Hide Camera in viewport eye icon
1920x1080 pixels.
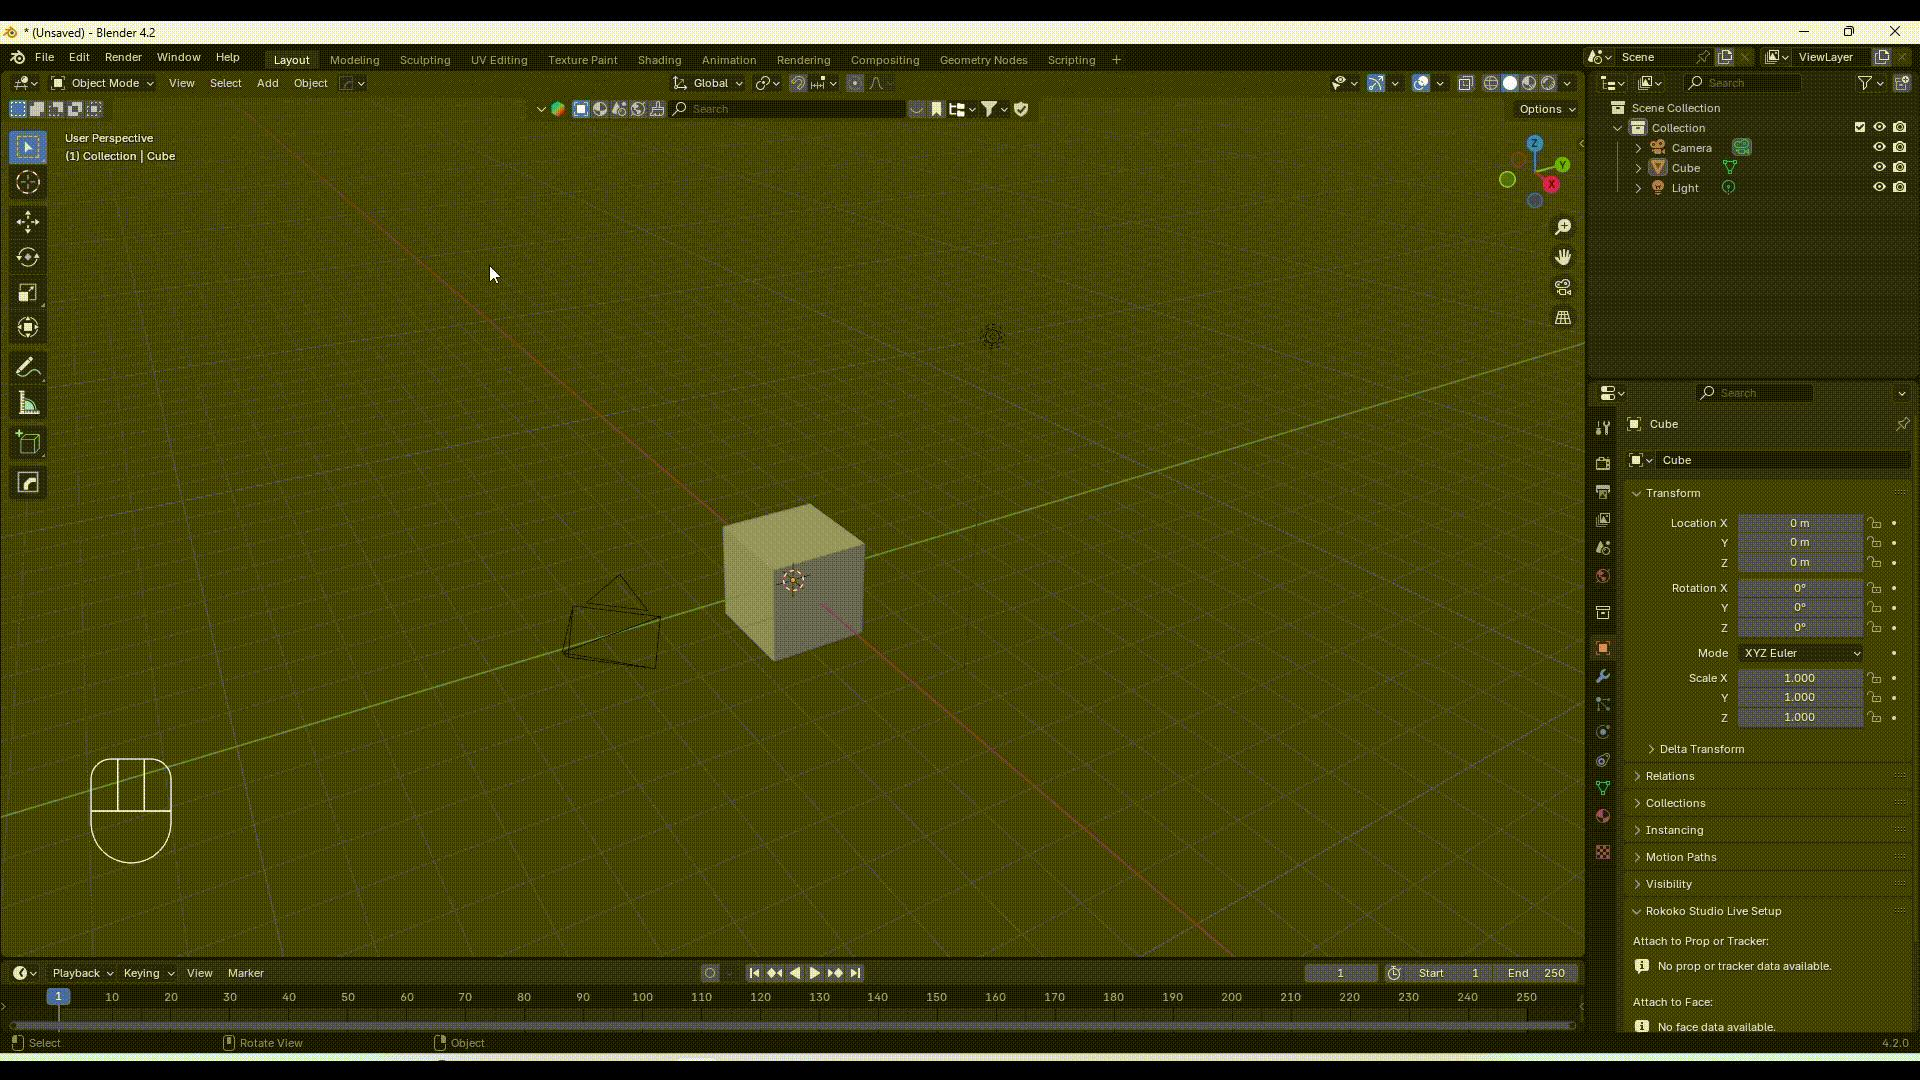(1879, 147)
